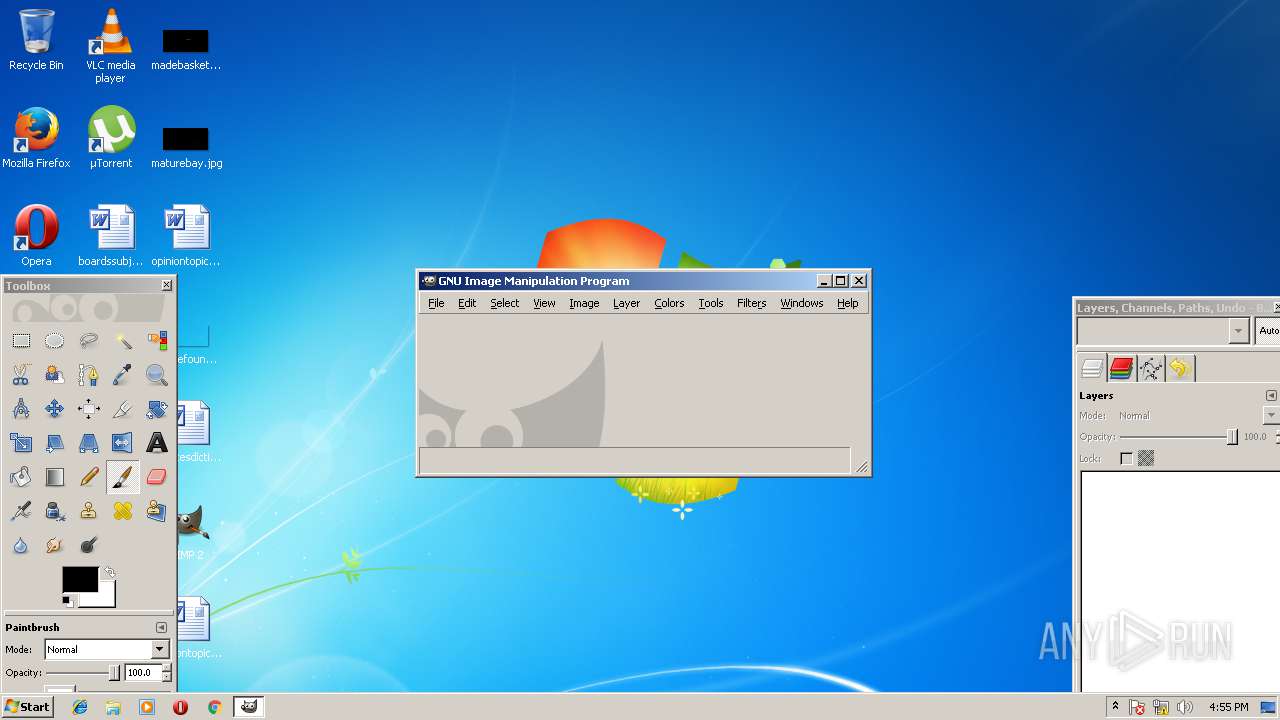This screenshot has width=1280, height=720.
Task: Select the Perspective Clone tool
Action: point(157,511)
